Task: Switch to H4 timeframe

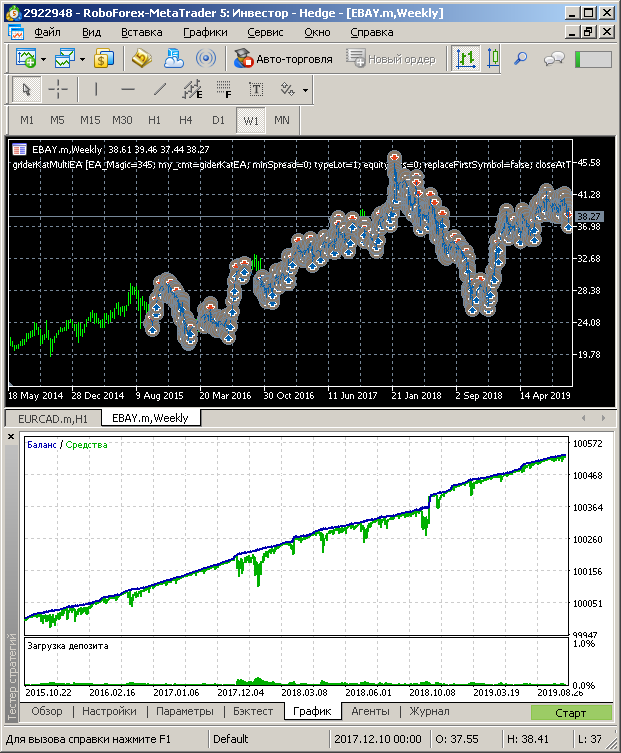Action: point(186,120)
